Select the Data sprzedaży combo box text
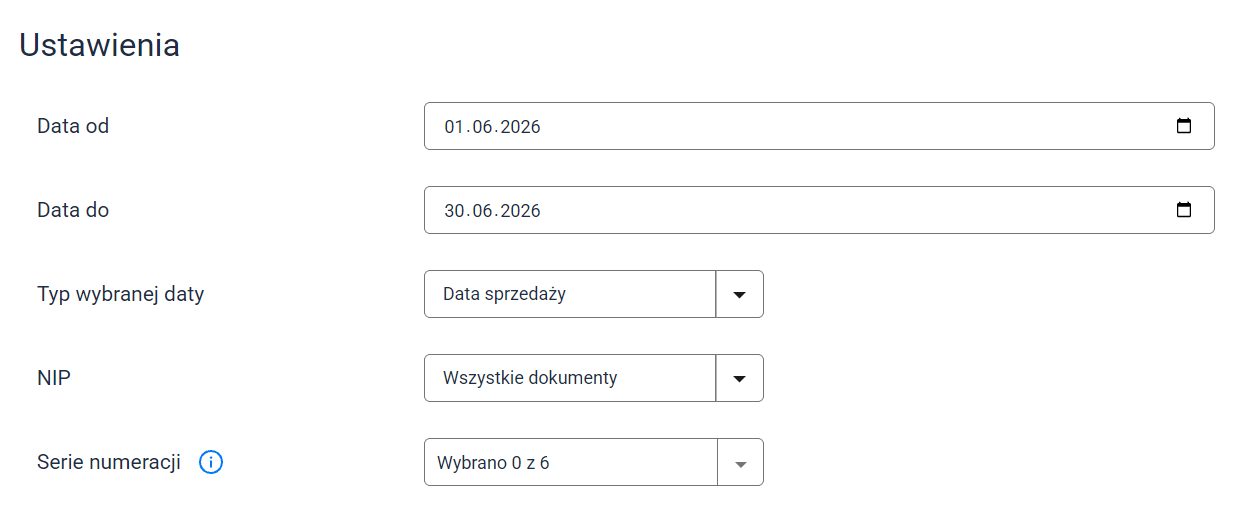 pos(504,294)
